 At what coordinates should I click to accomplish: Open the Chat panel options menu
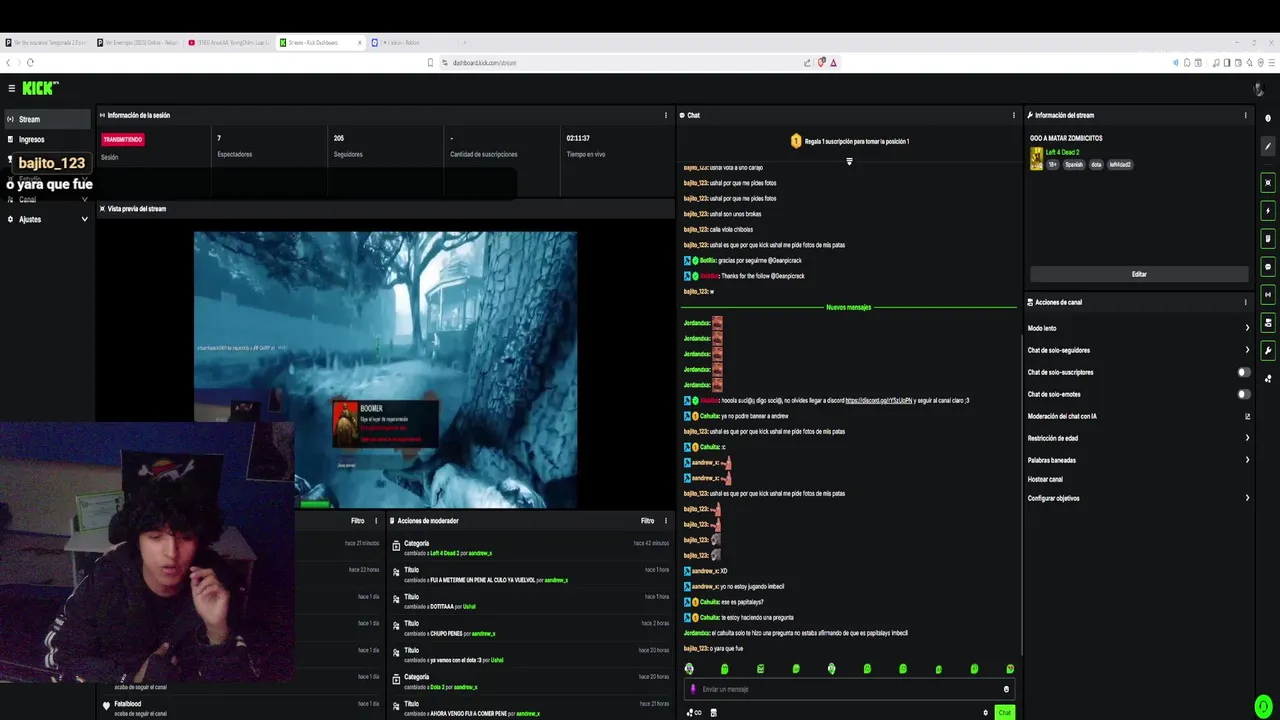[1014, 115]
